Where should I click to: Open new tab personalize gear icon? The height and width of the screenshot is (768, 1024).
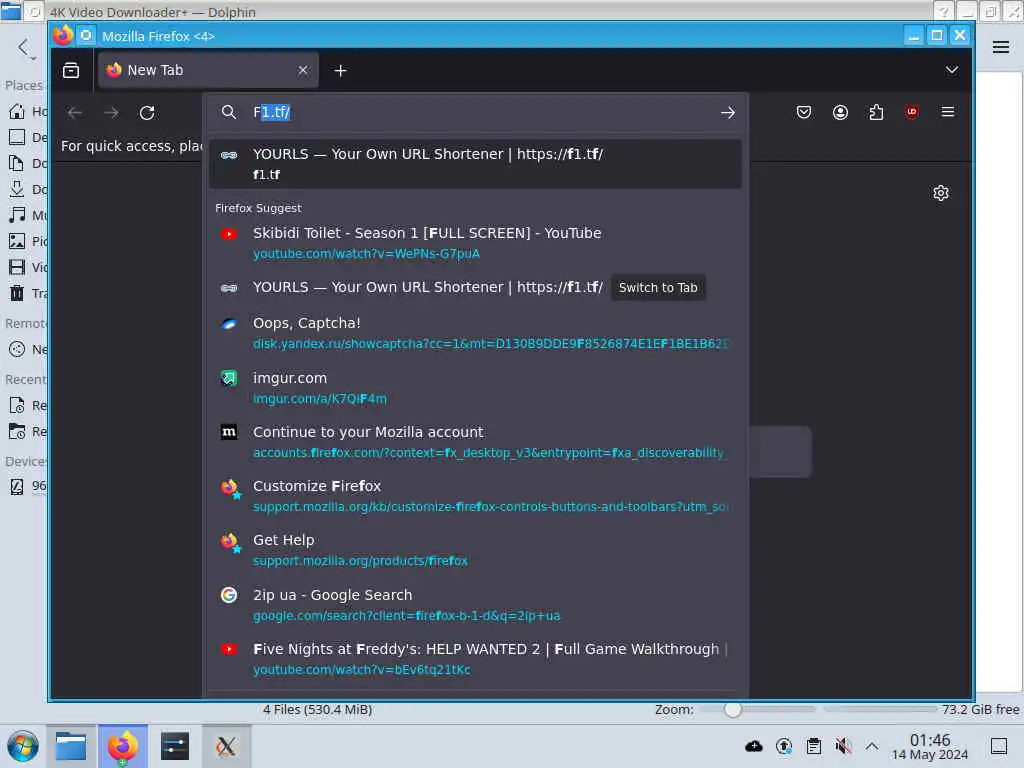940,193
